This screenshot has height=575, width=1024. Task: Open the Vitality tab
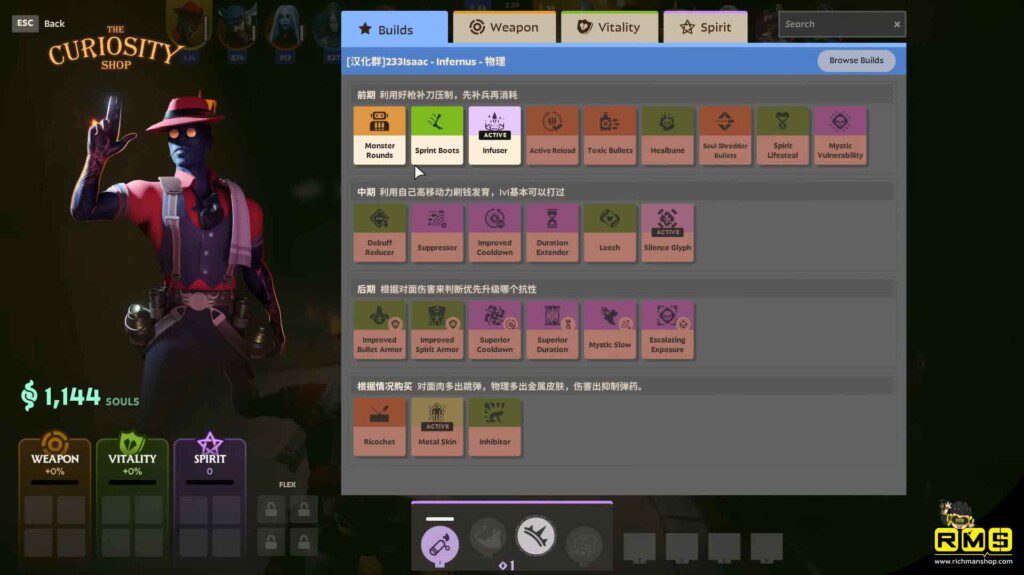click(x=609, y=28)
